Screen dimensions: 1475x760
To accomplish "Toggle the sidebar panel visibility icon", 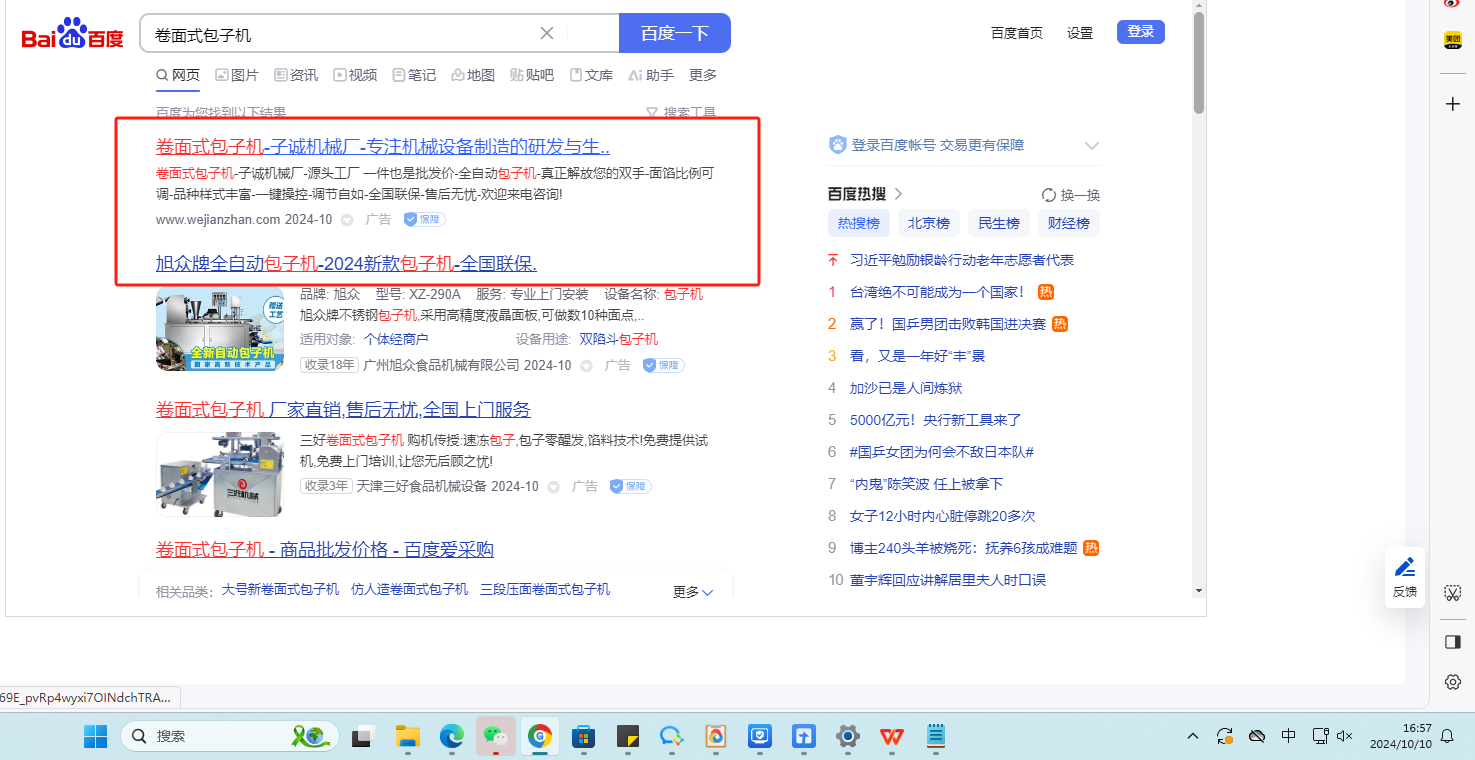I will pos(1453,642).
